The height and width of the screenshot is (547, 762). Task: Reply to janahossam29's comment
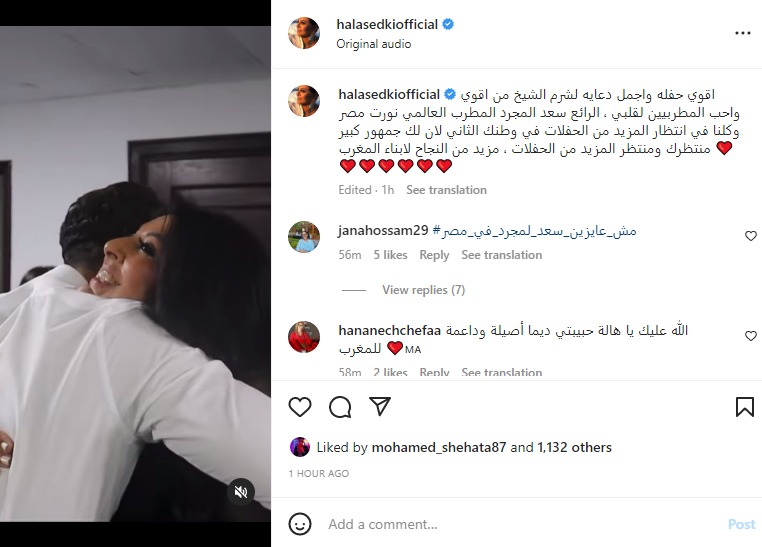[x=434, y=255]
